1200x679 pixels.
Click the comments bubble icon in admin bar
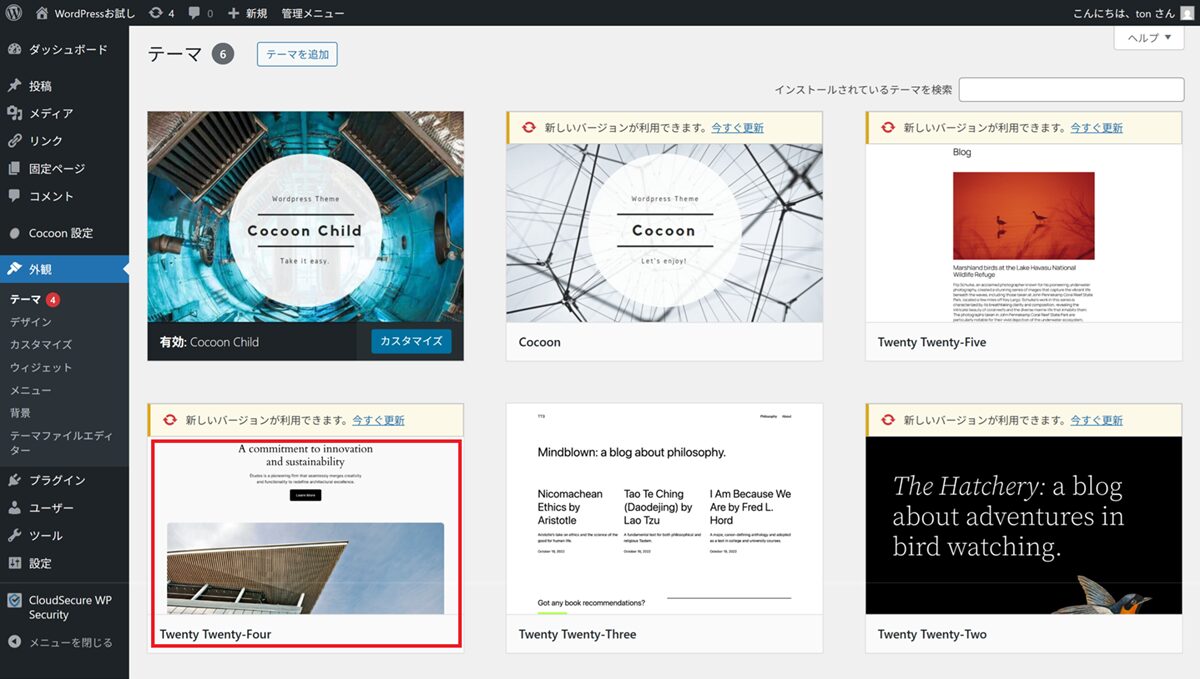(195, 13)
